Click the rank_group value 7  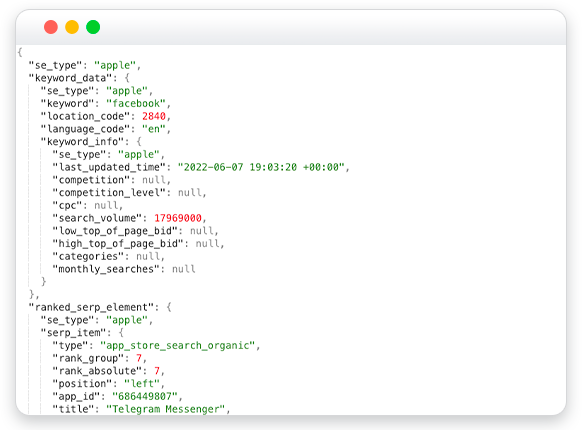(139, 358)
